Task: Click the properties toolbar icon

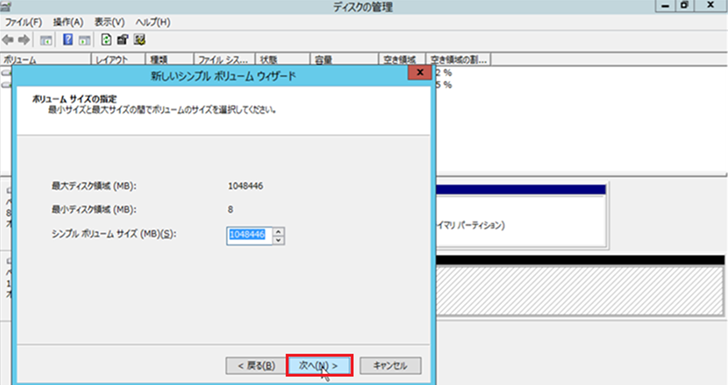Action: coord(123,40)
